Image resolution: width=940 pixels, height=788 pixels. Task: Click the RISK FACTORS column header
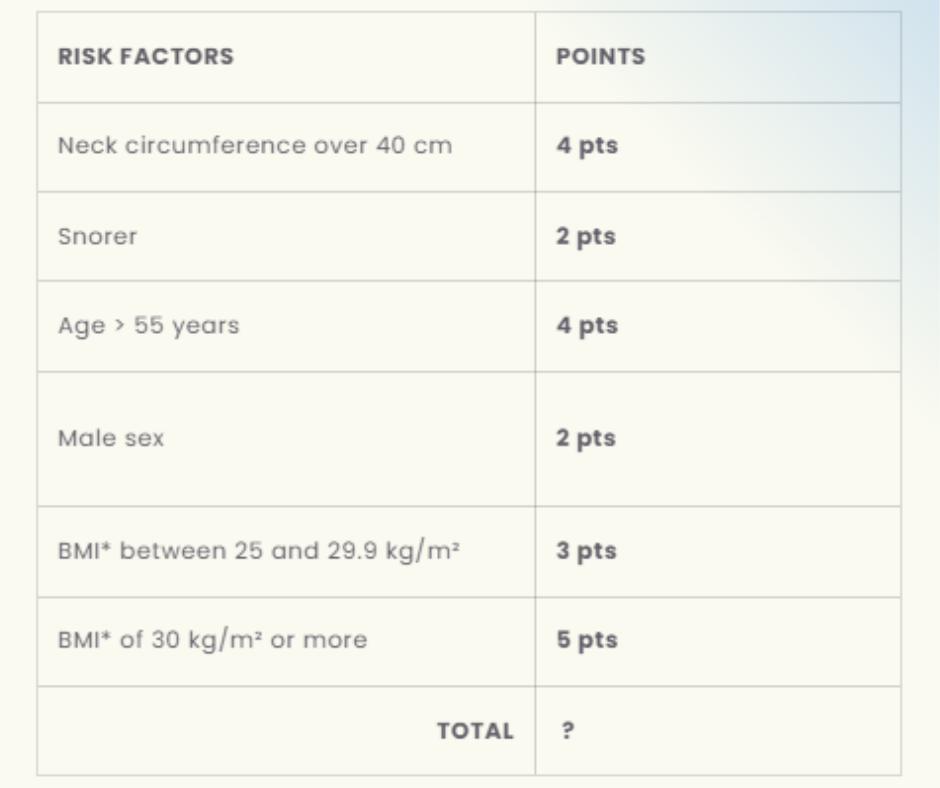click(x=146, y=57)
